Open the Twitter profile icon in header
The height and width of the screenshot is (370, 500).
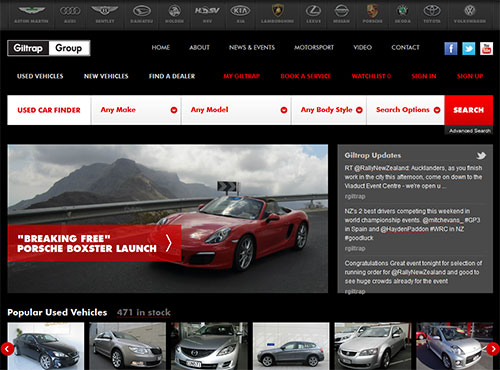(468, 49)
